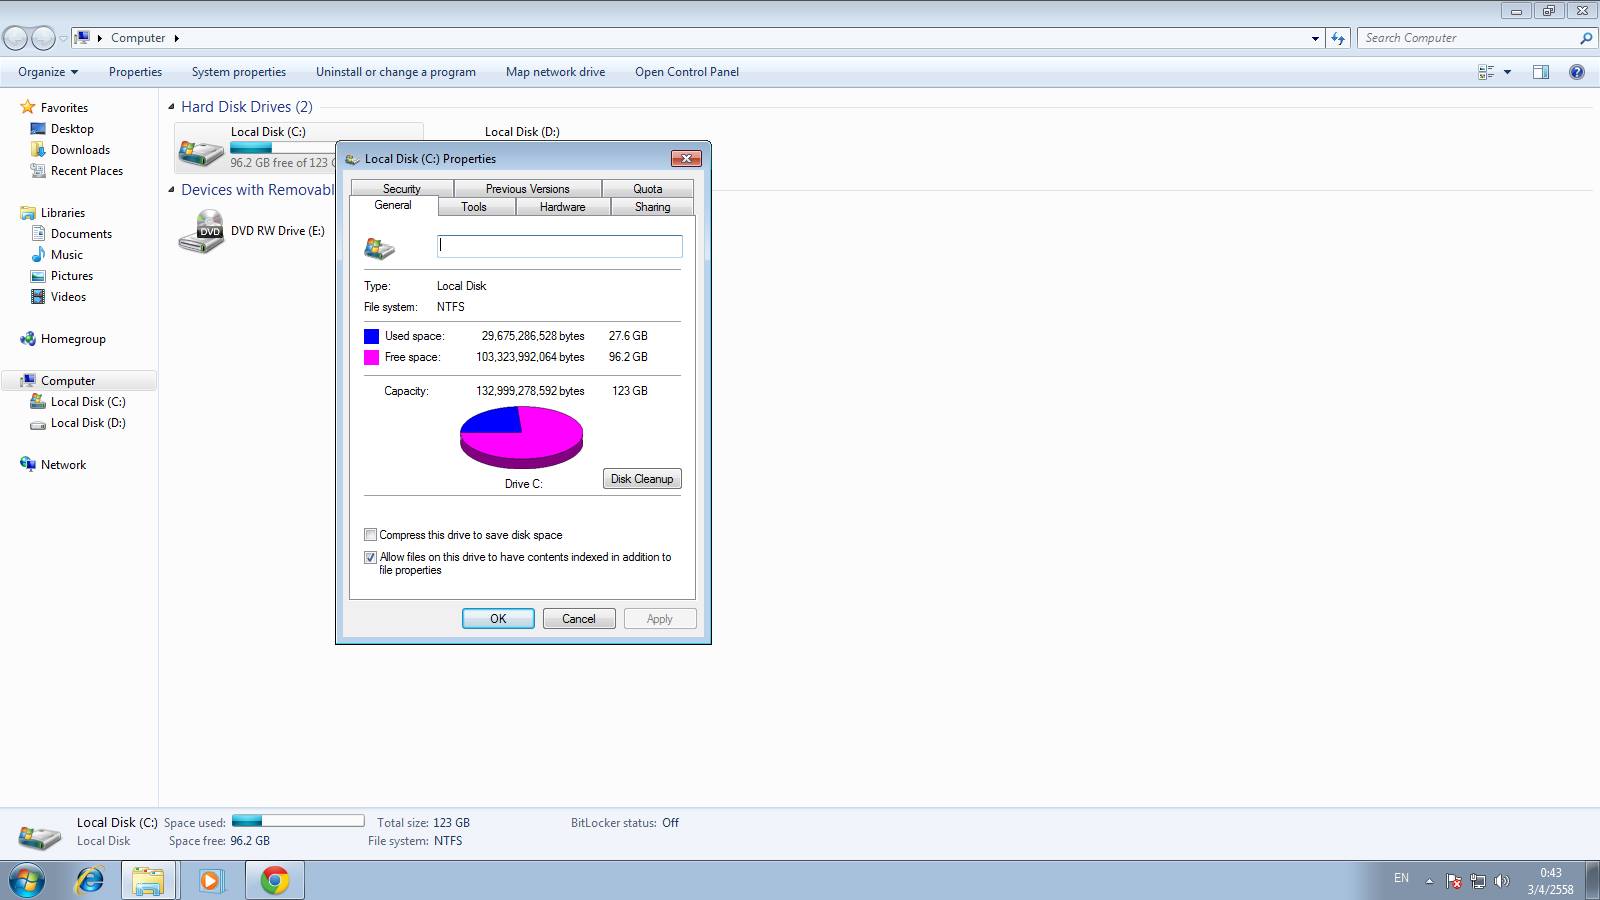The height and width of the screenshot is (900, 1600).
Task: Click the network tray icon
Action: tap(1478, 881)
